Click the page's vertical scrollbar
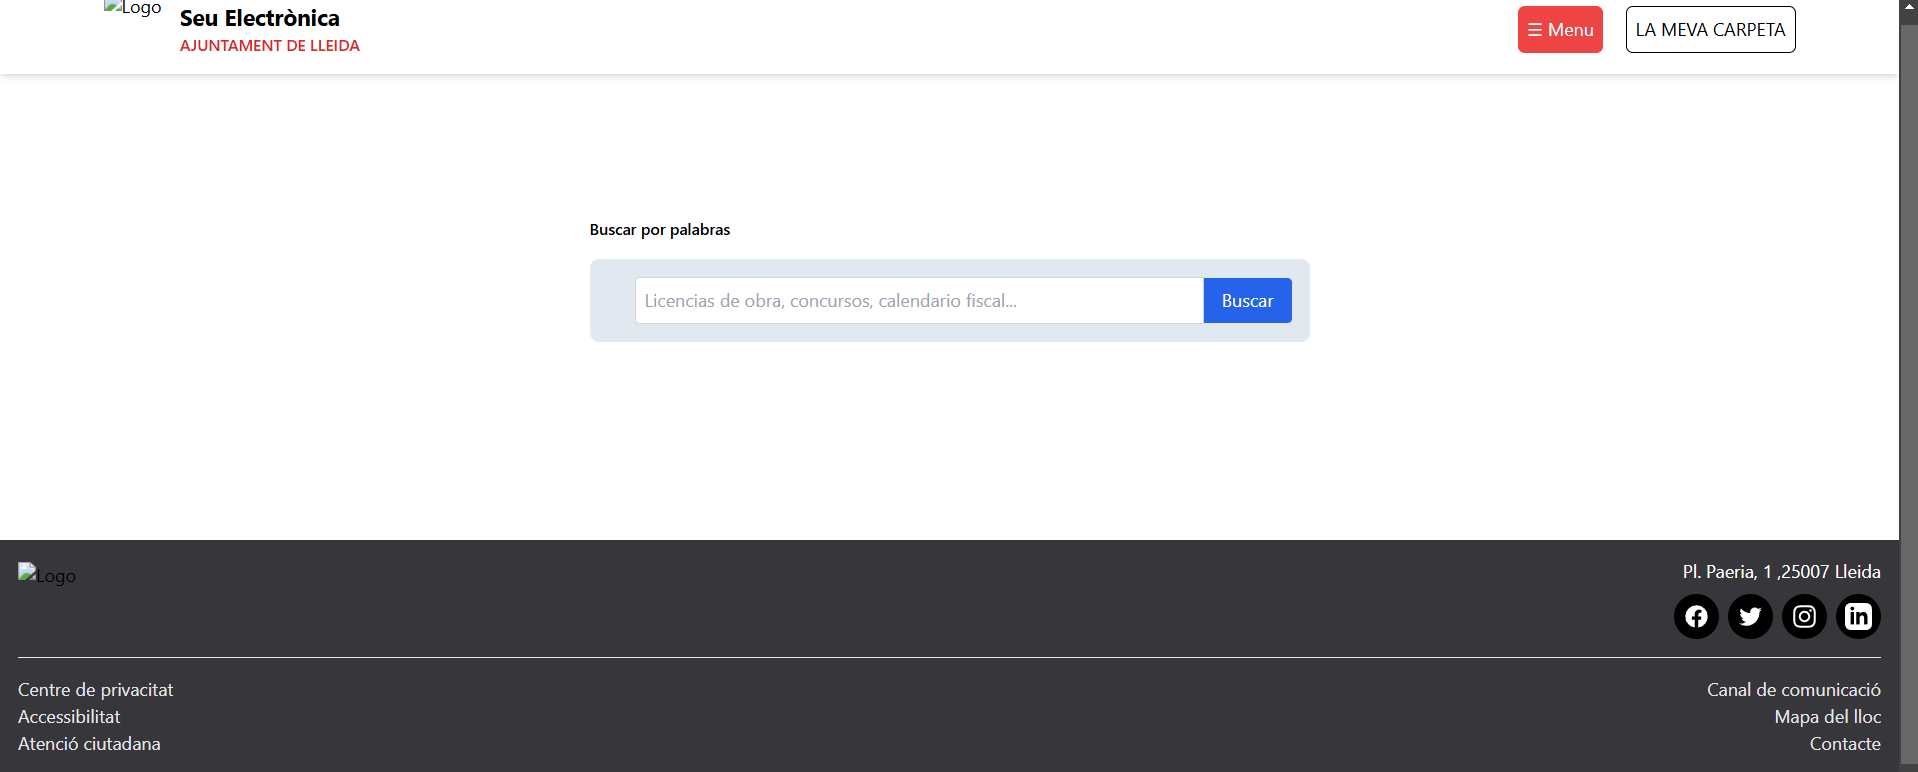 [1908, 400]
